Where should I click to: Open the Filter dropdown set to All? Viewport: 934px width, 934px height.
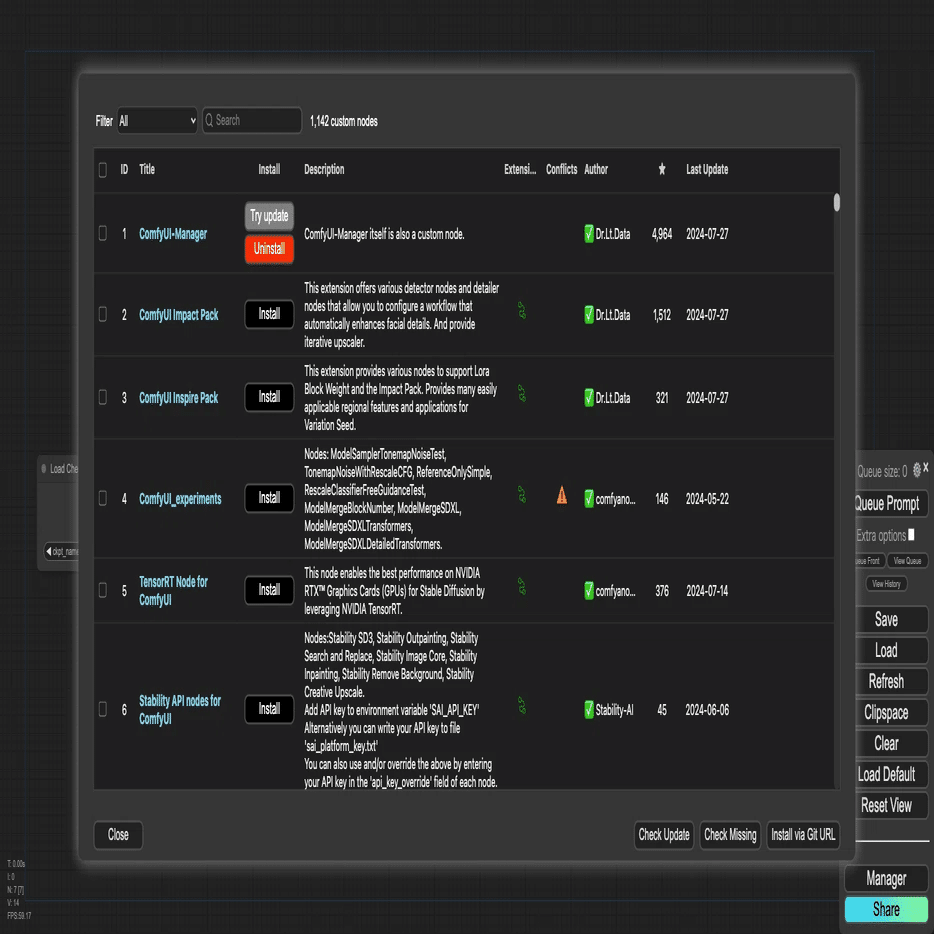(157, 121)
